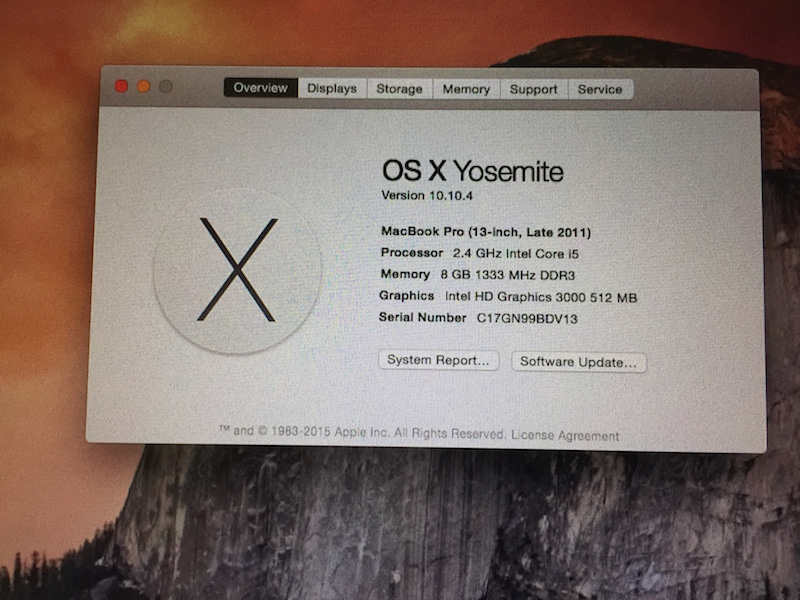Click Intel HD Graphics 3000 512 MB value

pyautogui.click(x=541, y=297)
